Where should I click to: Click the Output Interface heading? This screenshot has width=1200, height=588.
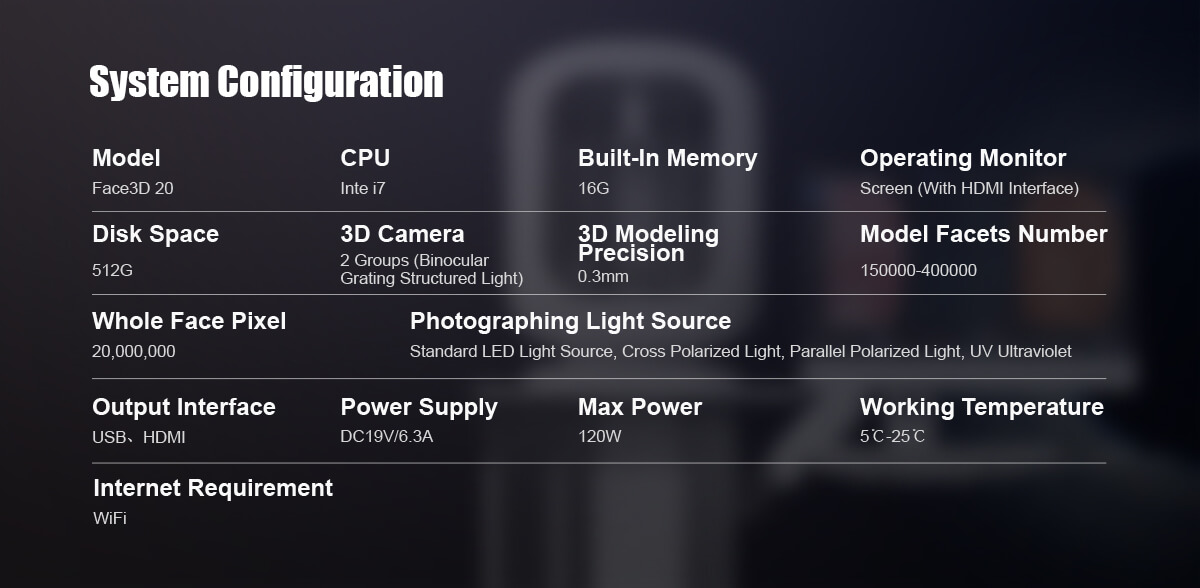184,407
